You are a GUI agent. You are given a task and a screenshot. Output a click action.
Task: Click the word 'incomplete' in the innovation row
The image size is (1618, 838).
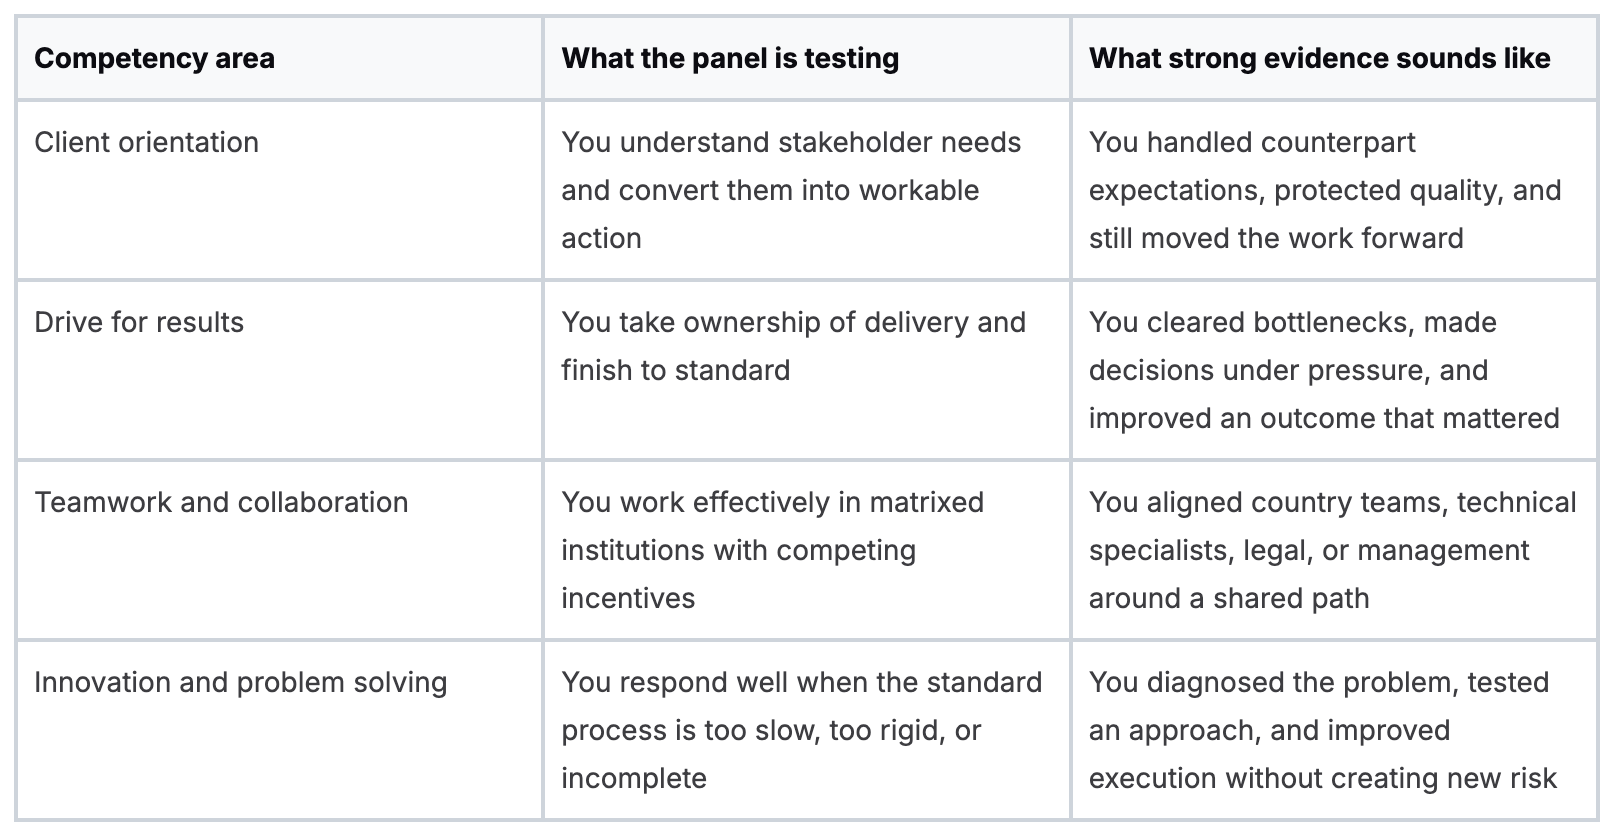(x=634, y=778)
